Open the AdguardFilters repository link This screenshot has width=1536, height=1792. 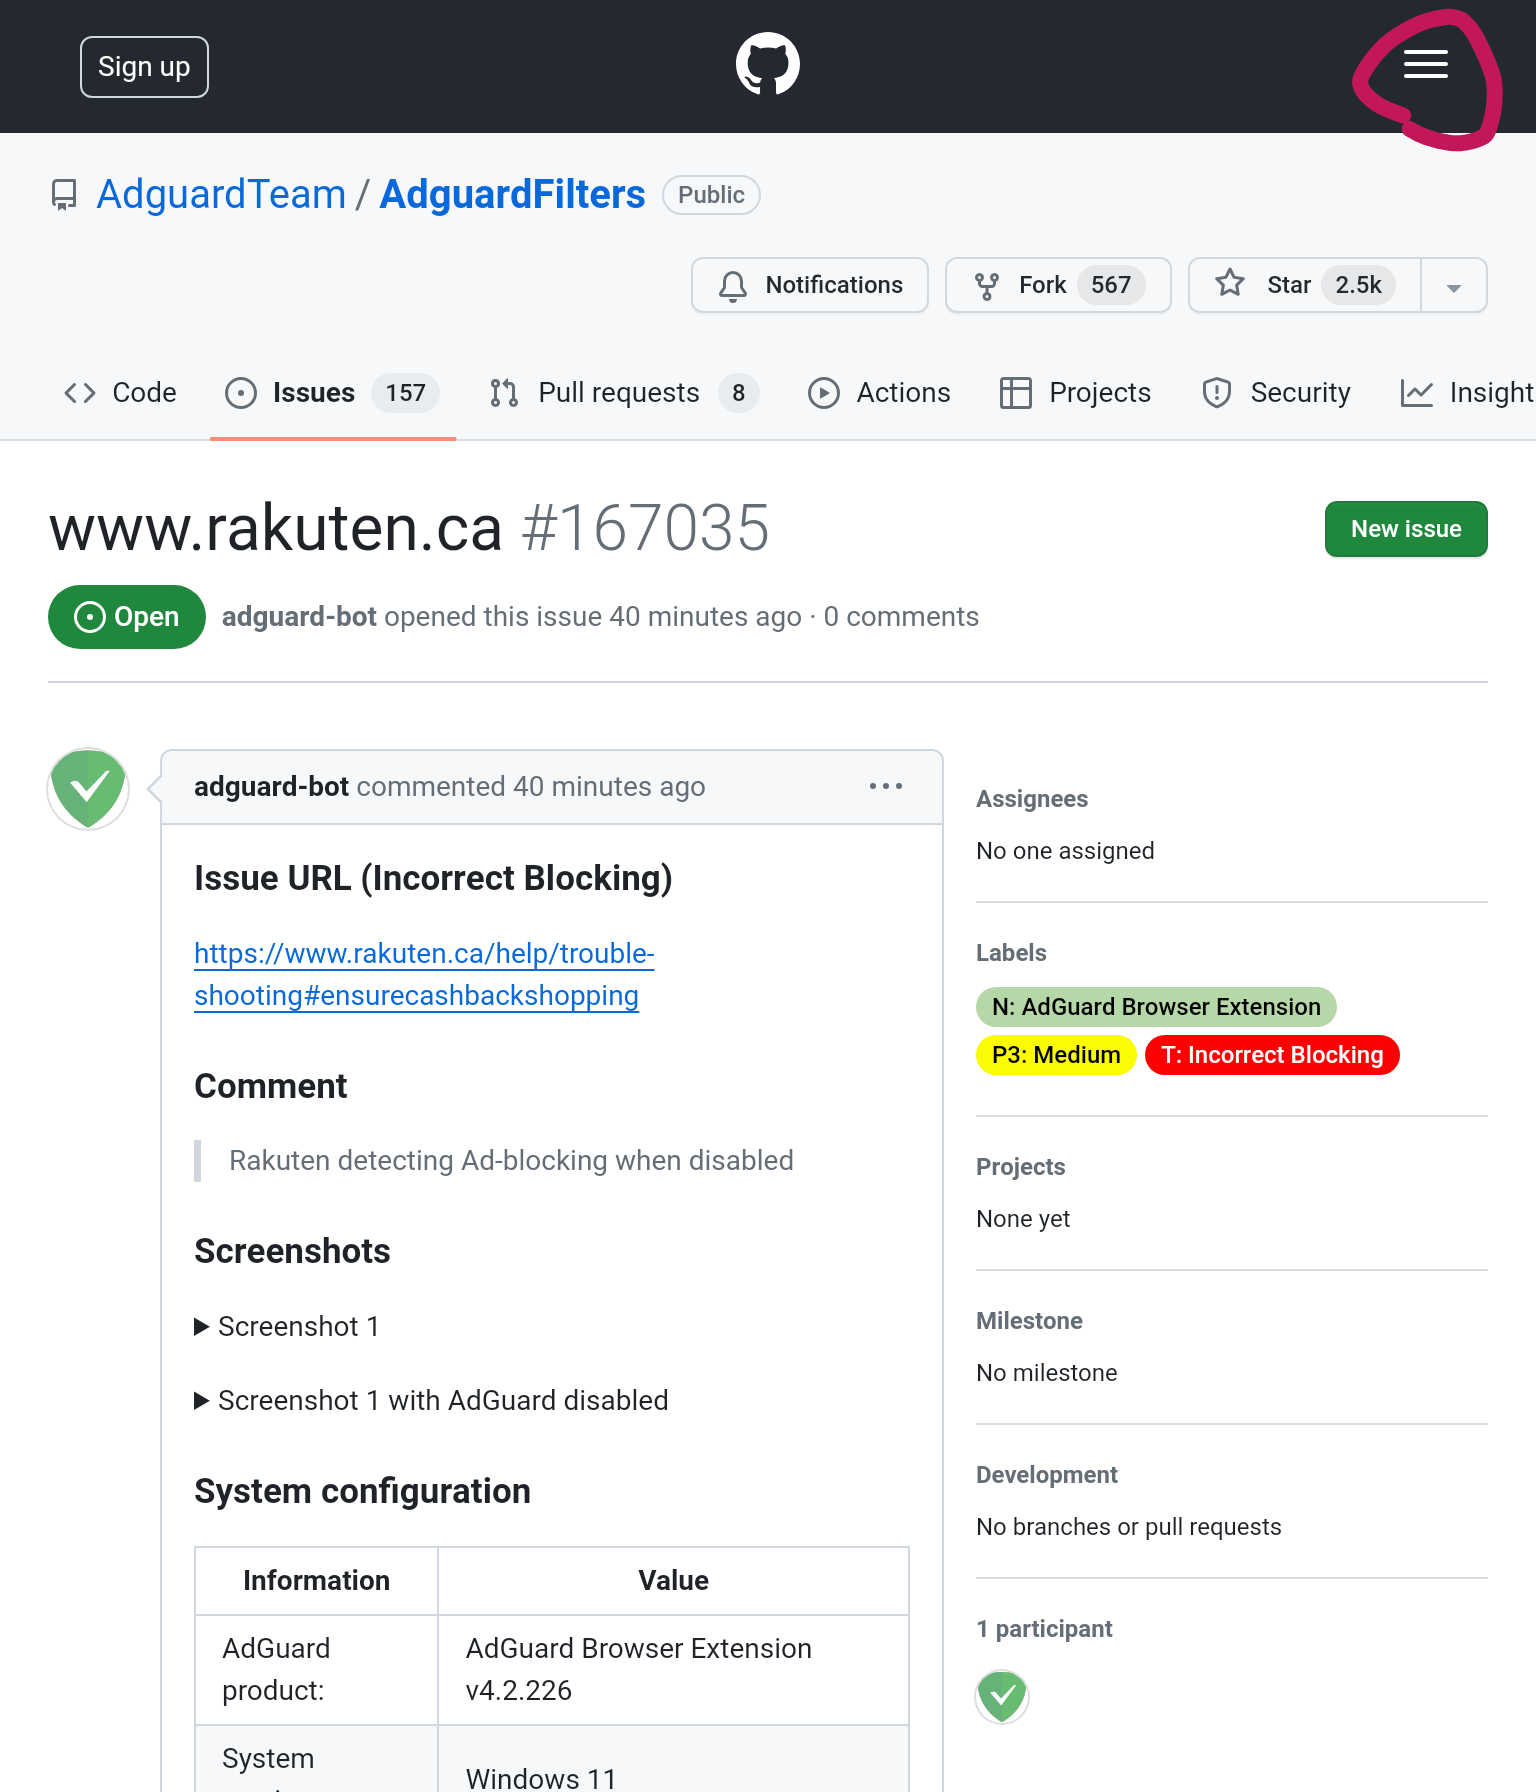[x=513, y=195]
